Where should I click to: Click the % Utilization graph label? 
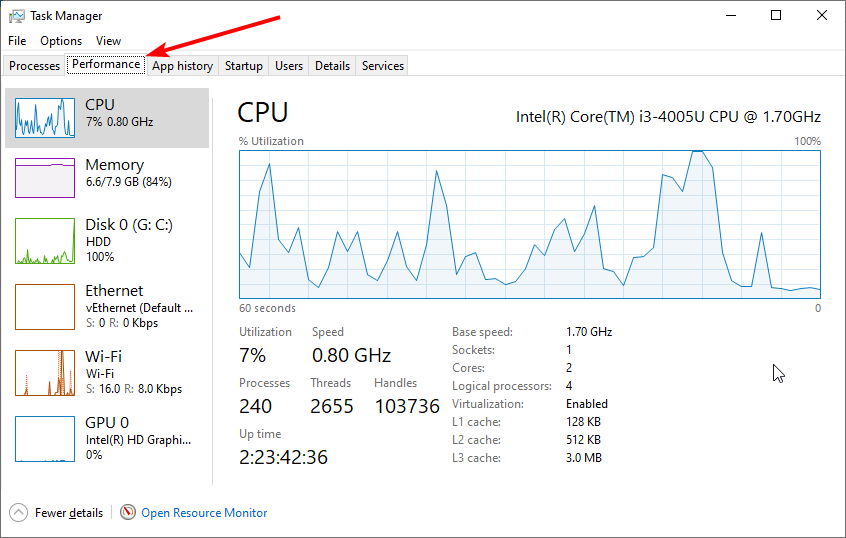(x=271, y=141)
